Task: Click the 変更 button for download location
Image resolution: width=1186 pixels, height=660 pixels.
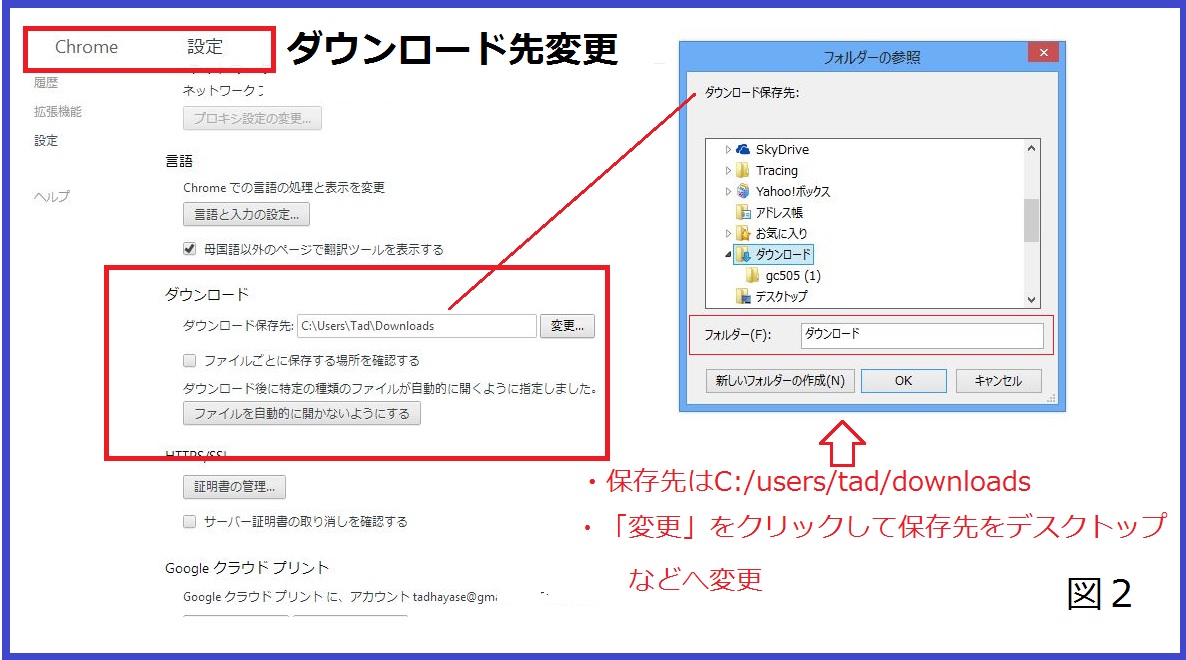Action: point(567,326)
